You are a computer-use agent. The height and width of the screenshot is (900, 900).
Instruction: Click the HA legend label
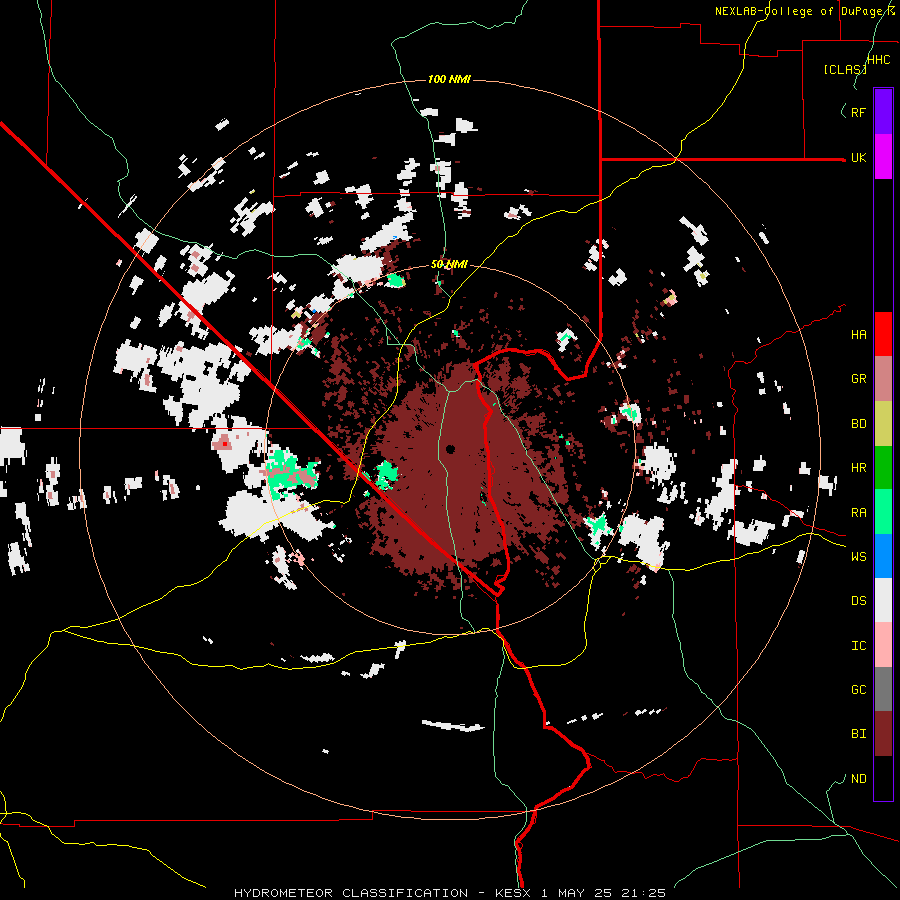[x=858, y=335]
